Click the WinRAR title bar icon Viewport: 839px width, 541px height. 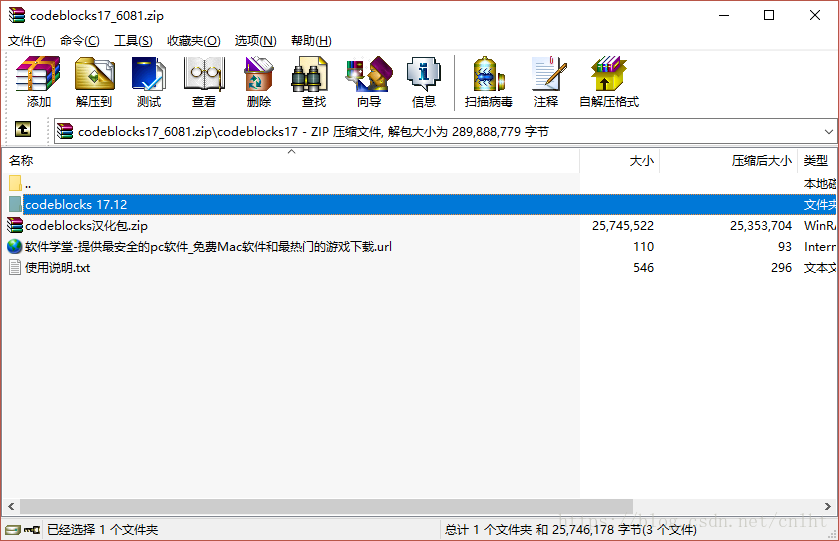[x=17, y=15]
